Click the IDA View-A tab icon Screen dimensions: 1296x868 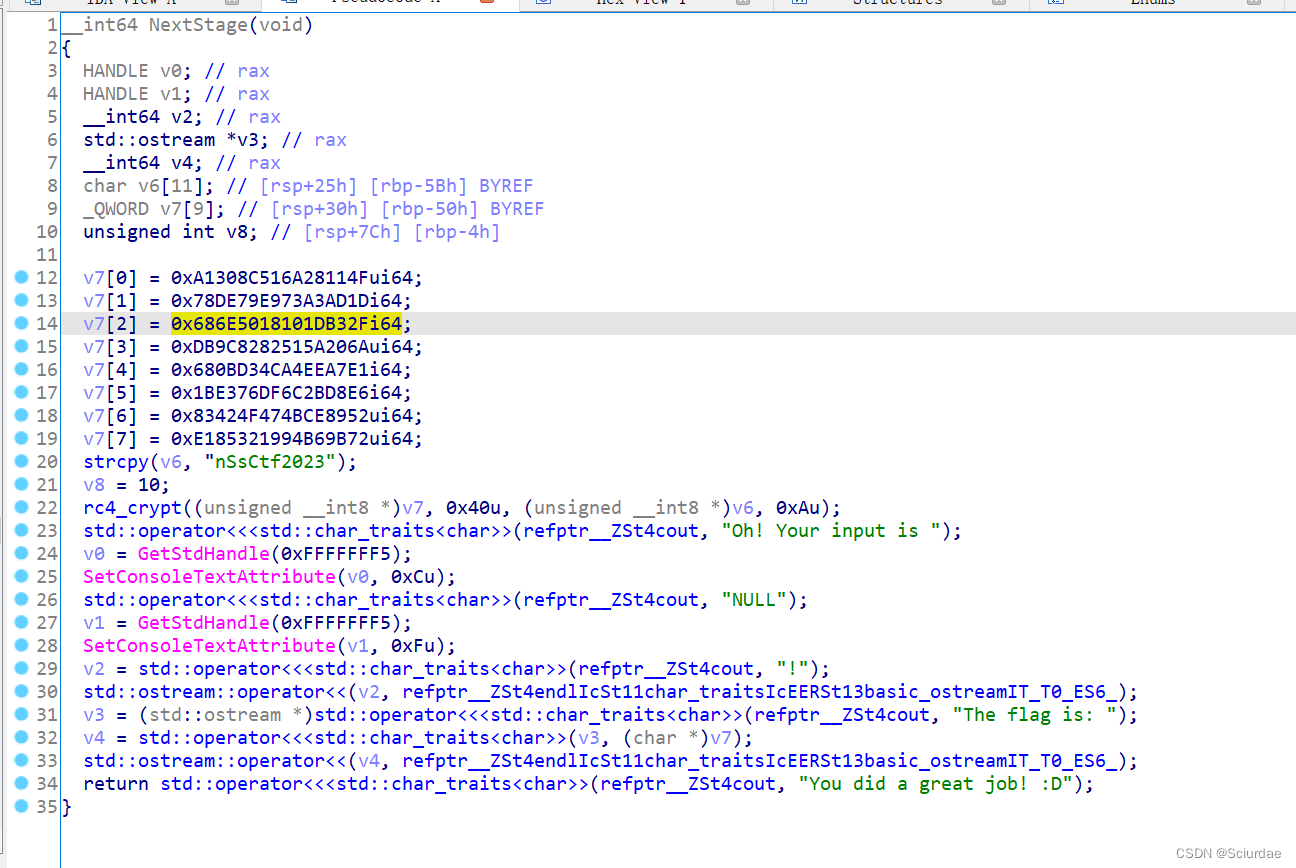35,4
